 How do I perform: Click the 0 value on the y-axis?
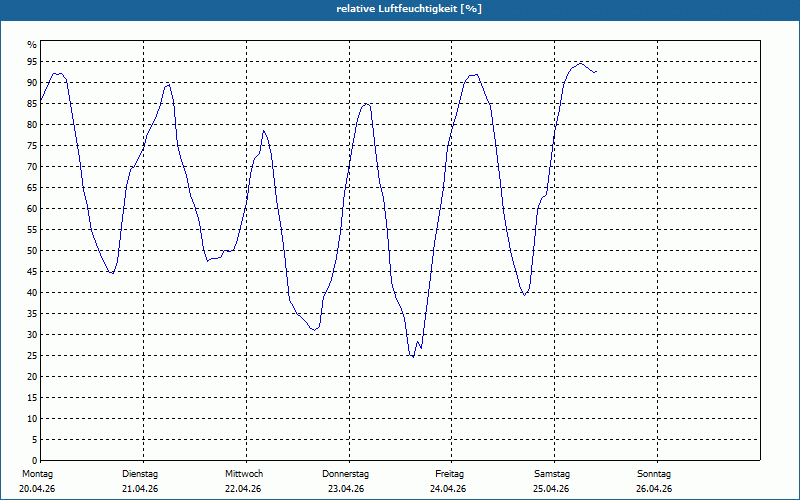(x=35, y=460)
